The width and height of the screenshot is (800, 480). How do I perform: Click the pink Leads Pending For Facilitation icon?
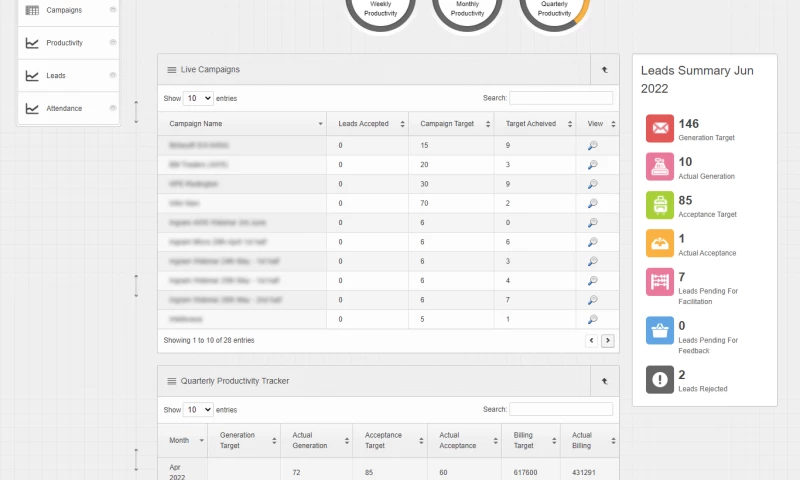pyautogui.click(x=660, y=282)
